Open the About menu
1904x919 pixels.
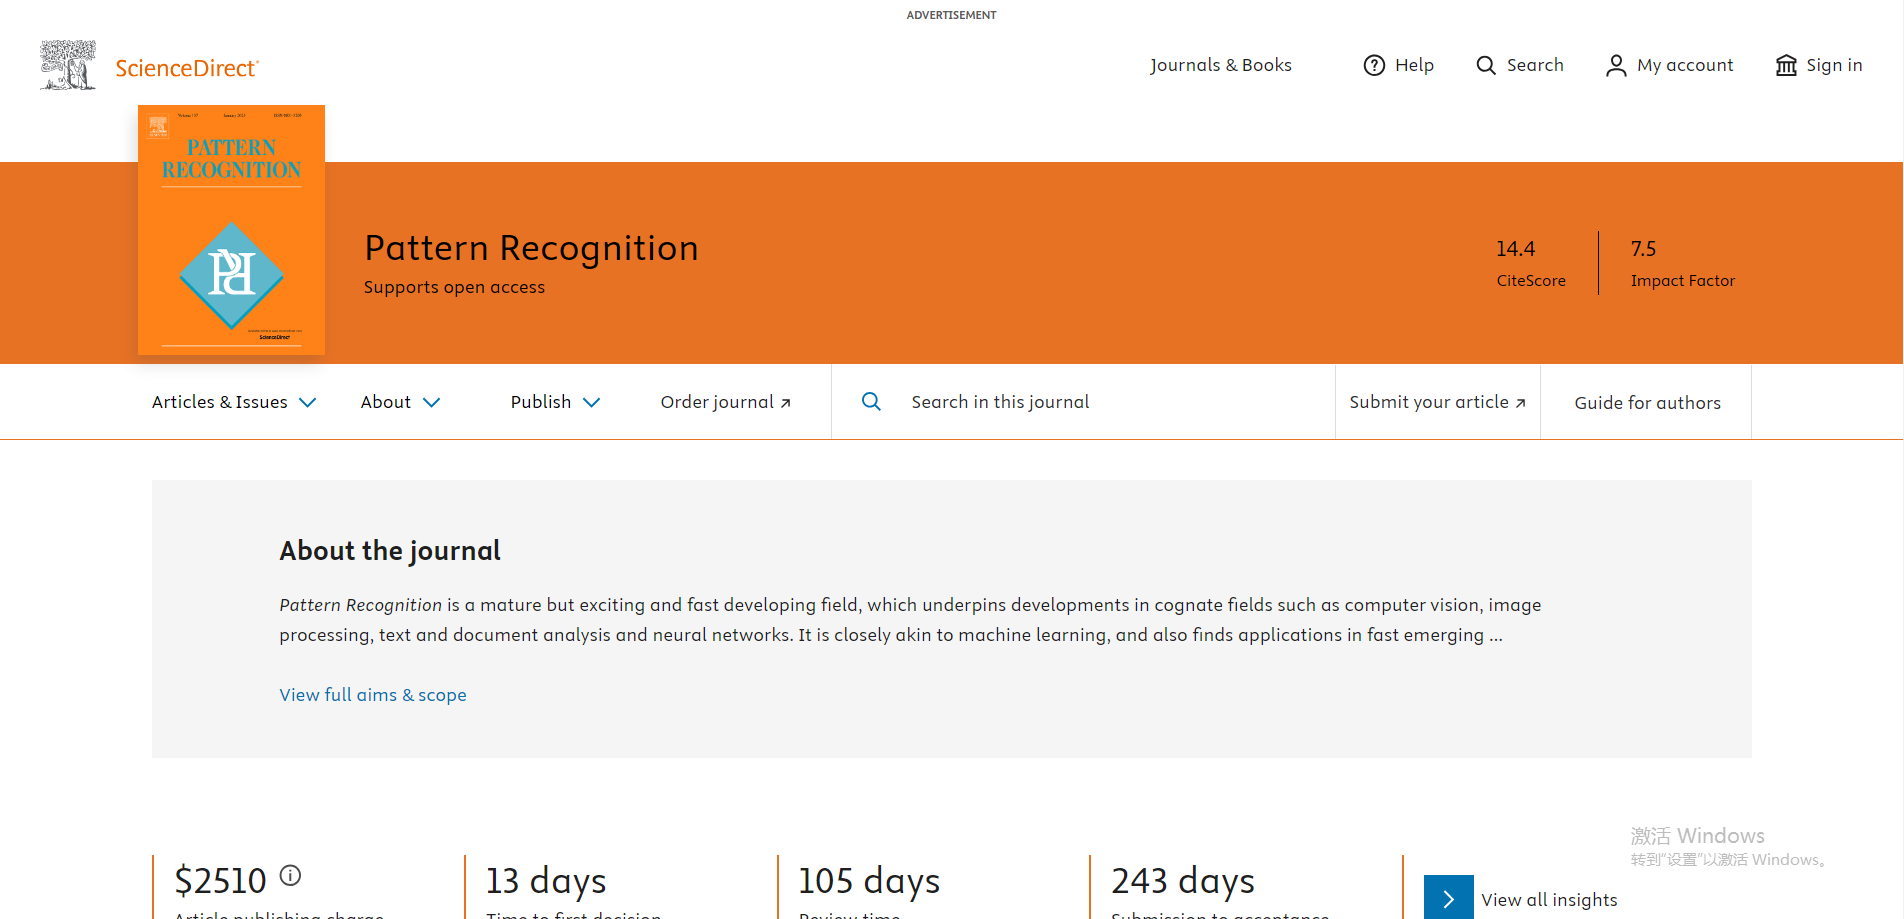click(x=400, y=402)
